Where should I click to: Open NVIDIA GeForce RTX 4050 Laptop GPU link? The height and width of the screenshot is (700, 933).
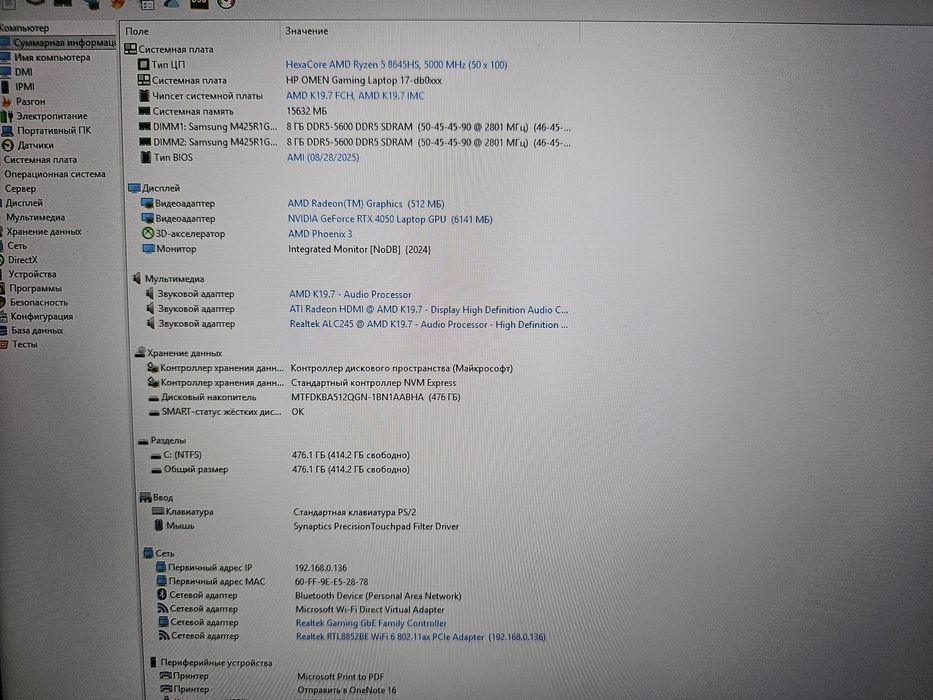click(390, 220)
